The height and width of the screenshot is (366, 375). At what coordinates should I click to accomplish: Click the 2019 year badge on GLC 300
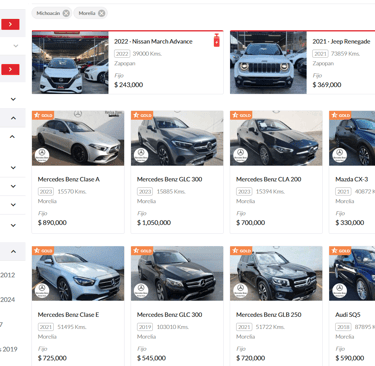pyautogui.click(x=145, y=327)
